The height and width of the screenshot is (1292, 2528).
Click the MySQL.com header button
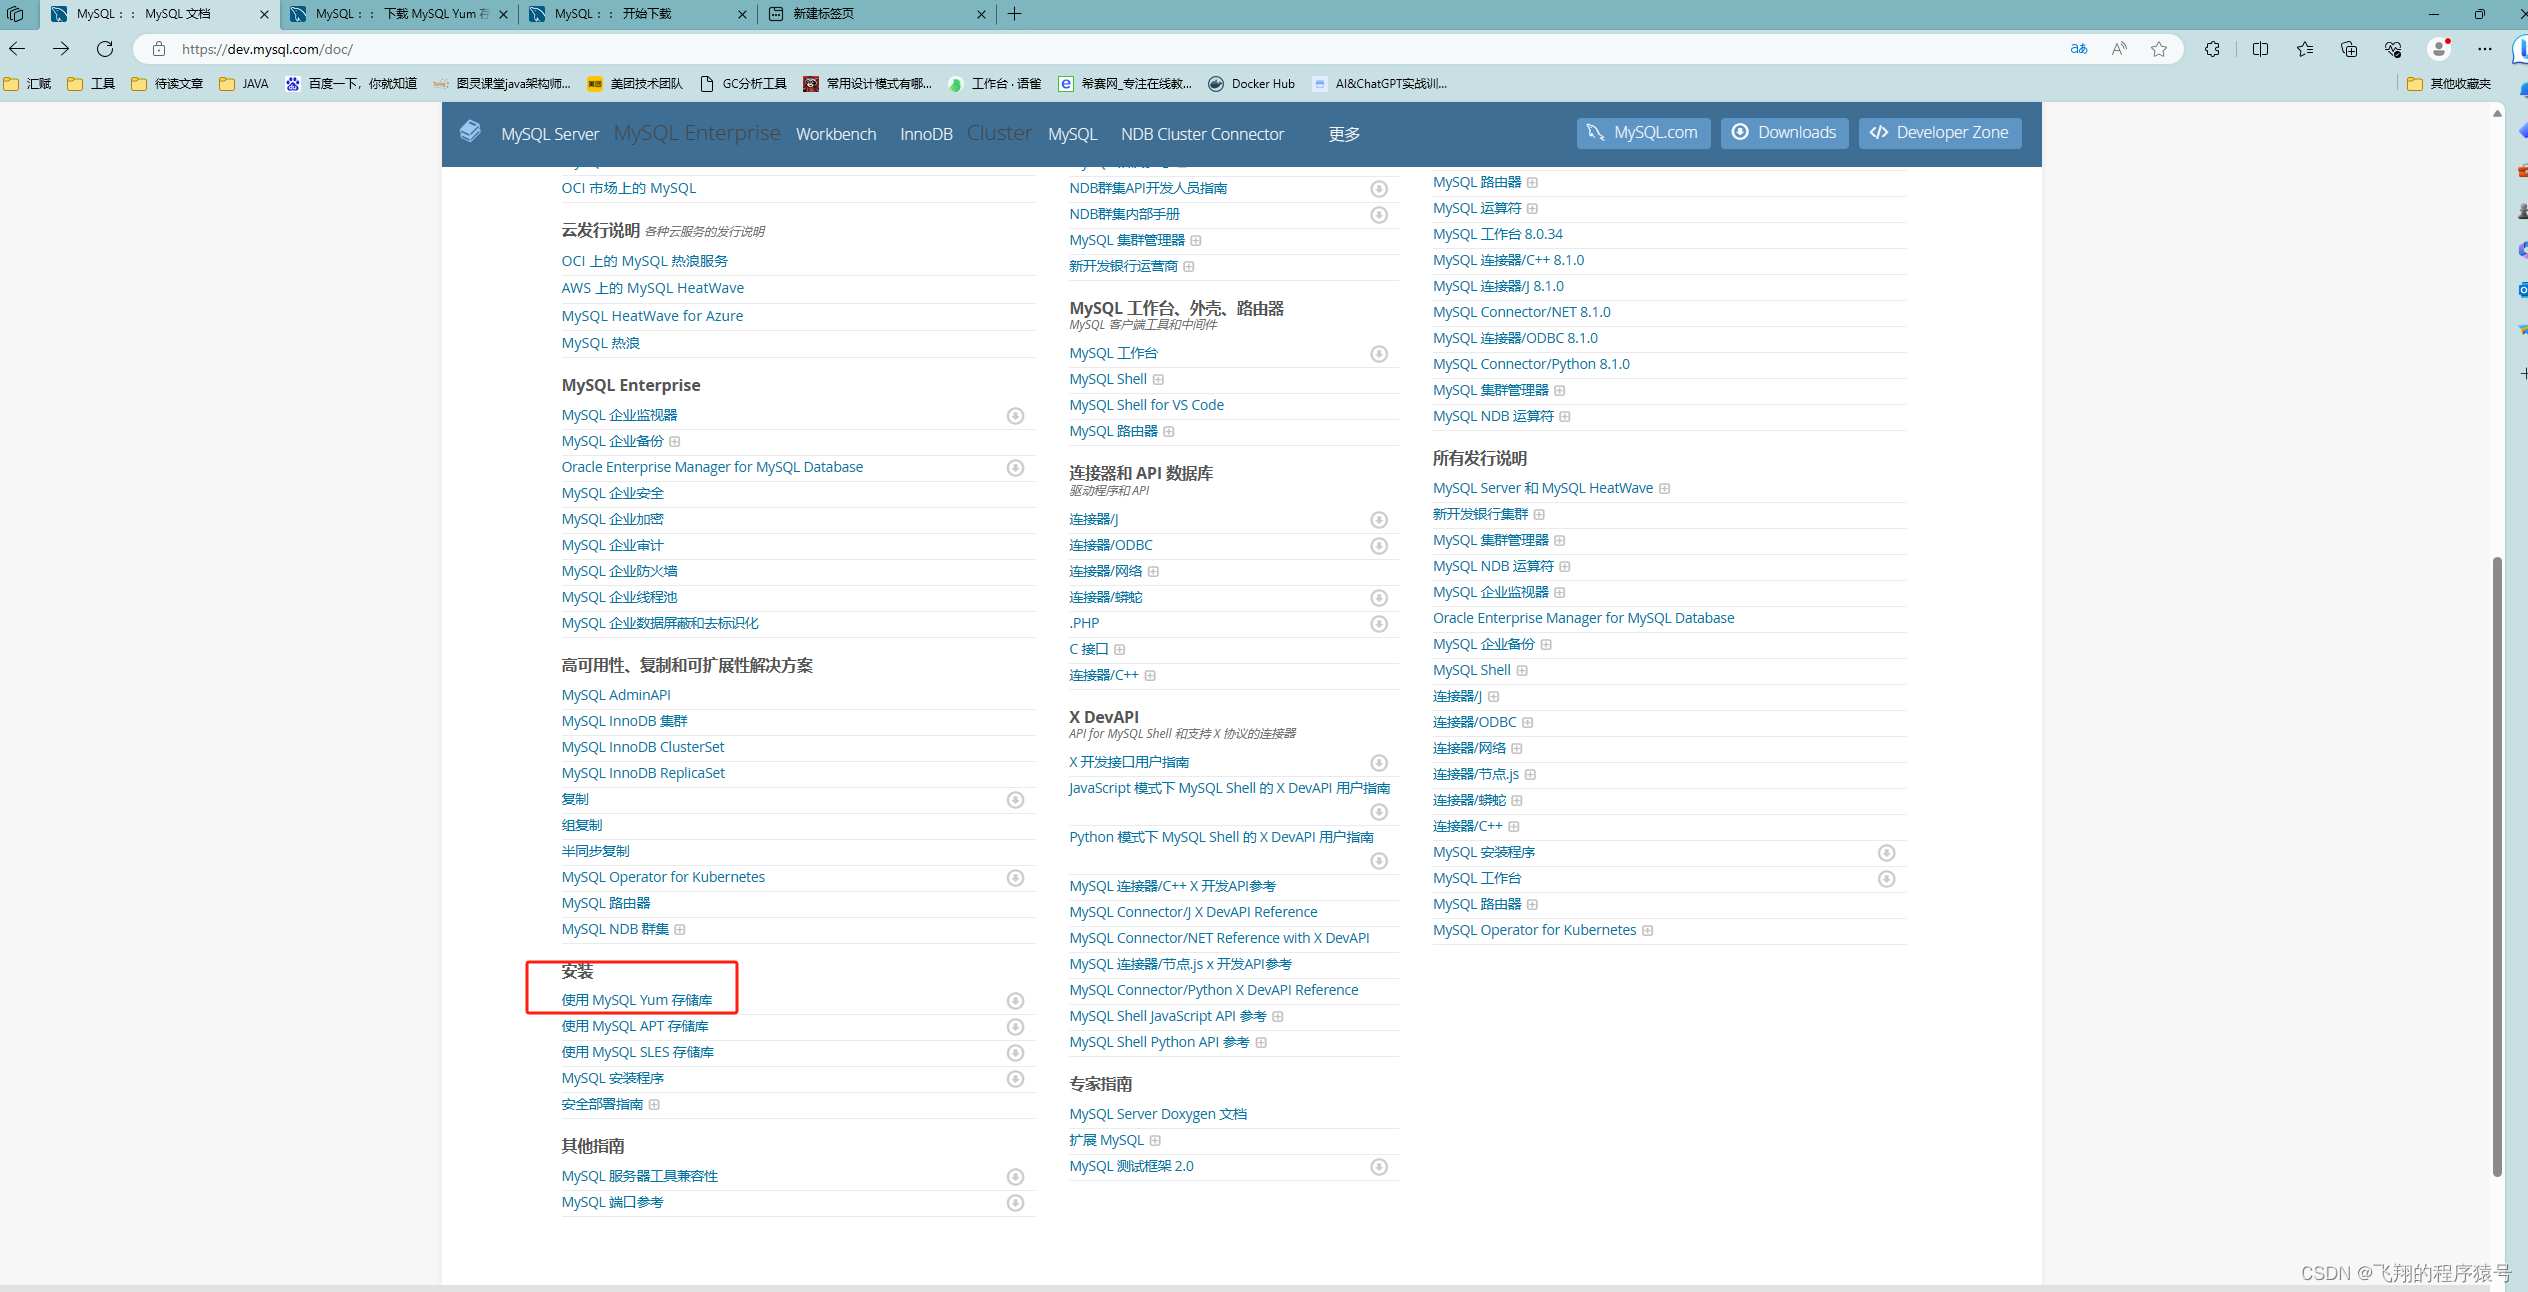(1643, 133)
